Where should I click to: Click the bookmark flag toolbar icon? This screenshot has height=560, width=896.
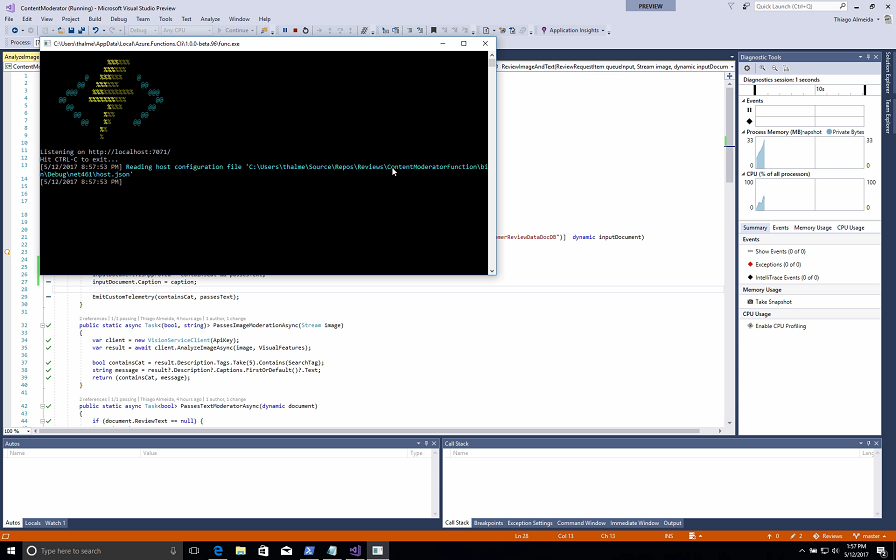[434, 30]
